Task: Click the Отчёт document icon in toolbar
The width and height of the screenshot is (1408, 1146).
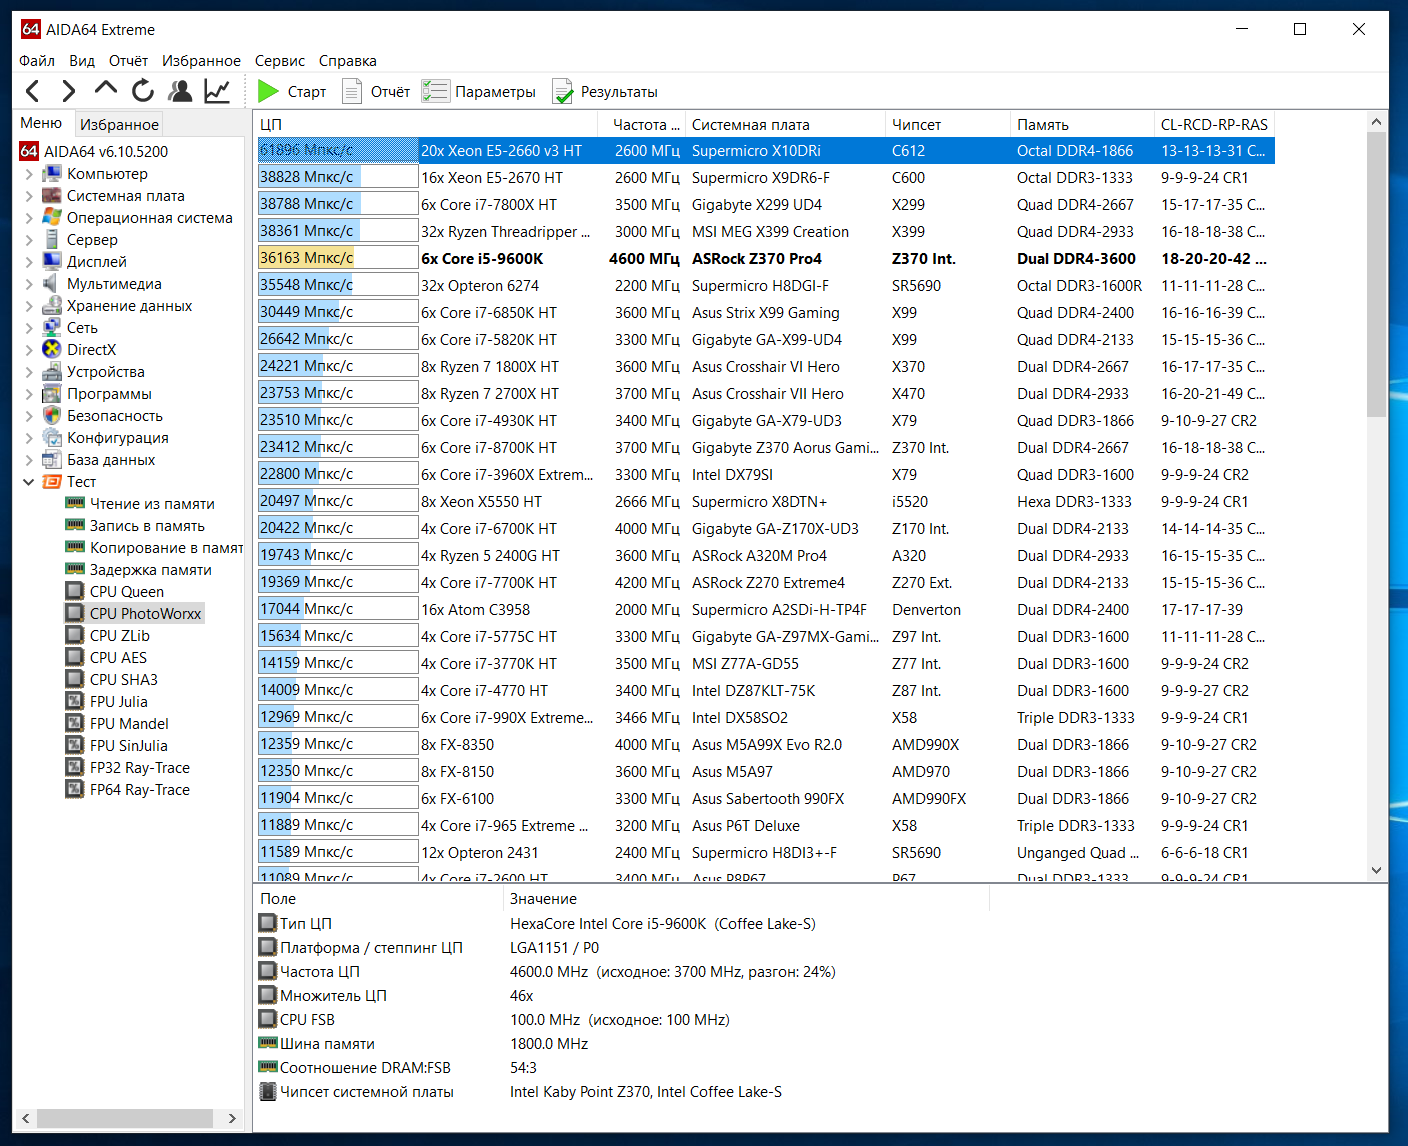Action: tap(352, 91)
